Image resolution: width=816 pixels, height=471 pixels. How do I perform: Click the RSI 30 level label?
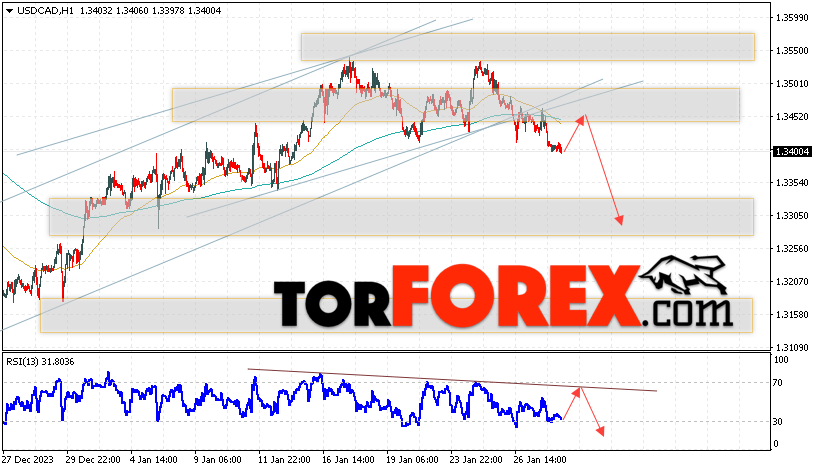click(x=778, y=422)
